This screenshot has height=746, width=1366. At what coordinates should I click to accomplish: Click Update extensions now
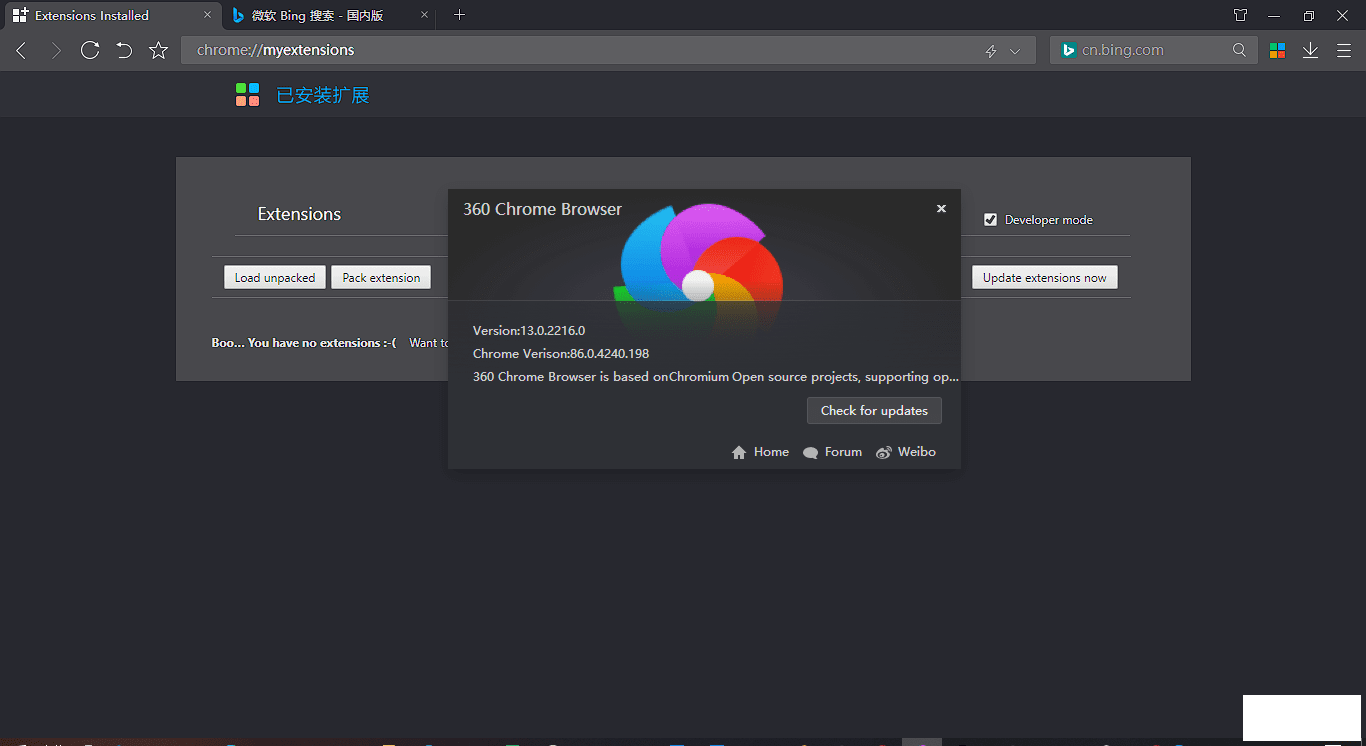1044,278
